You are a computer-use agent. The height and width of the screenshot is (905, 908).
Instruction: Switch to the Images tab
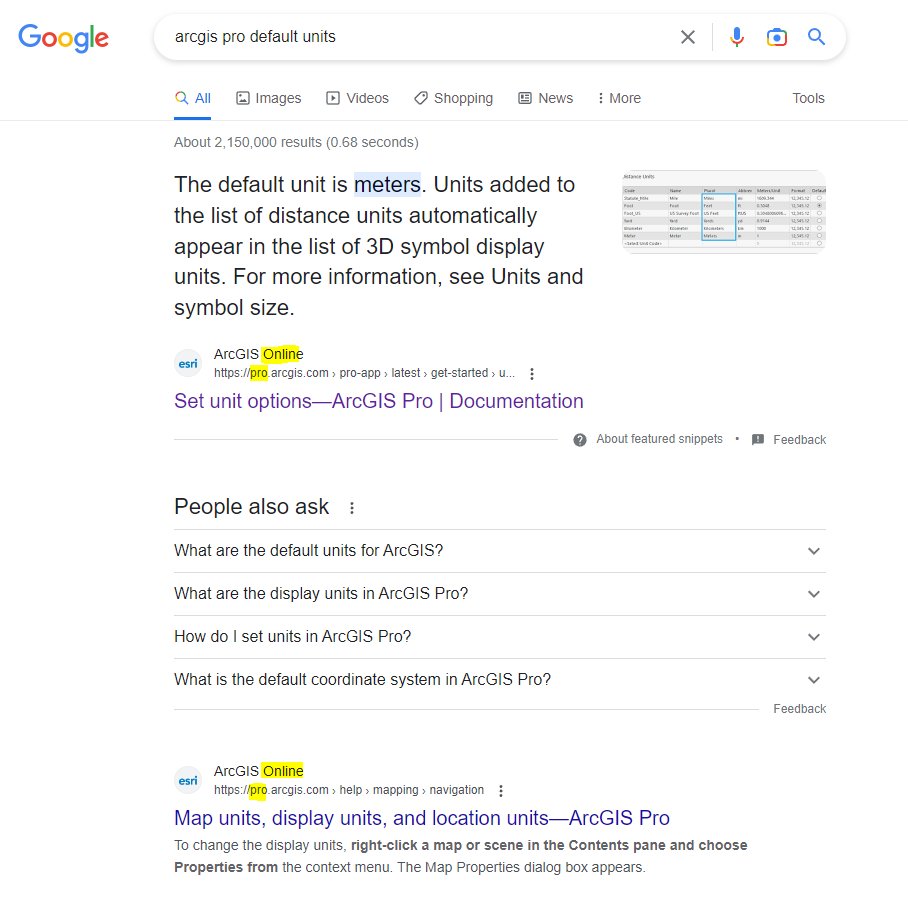[x=268, y=98]
